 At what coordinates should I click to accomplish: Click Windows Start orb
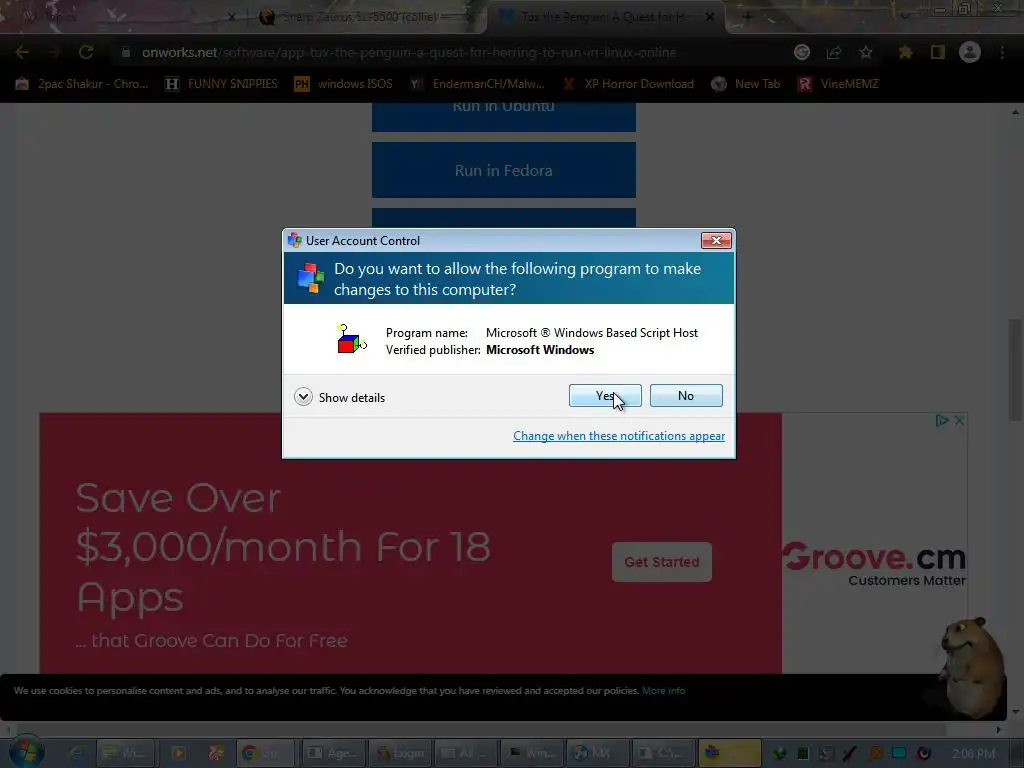(x=26, y=753)
